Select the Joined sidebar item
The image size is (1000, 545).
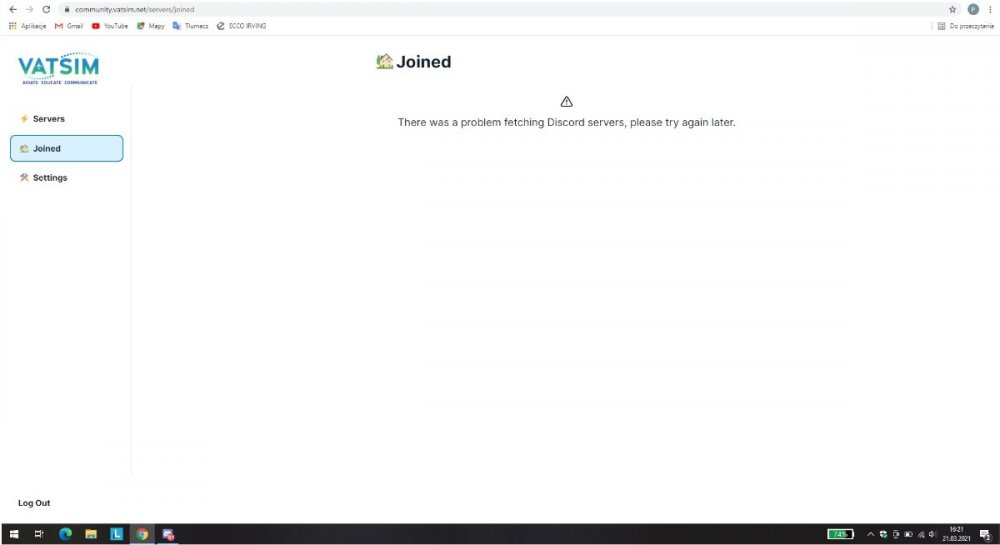[x=66, y=148]
